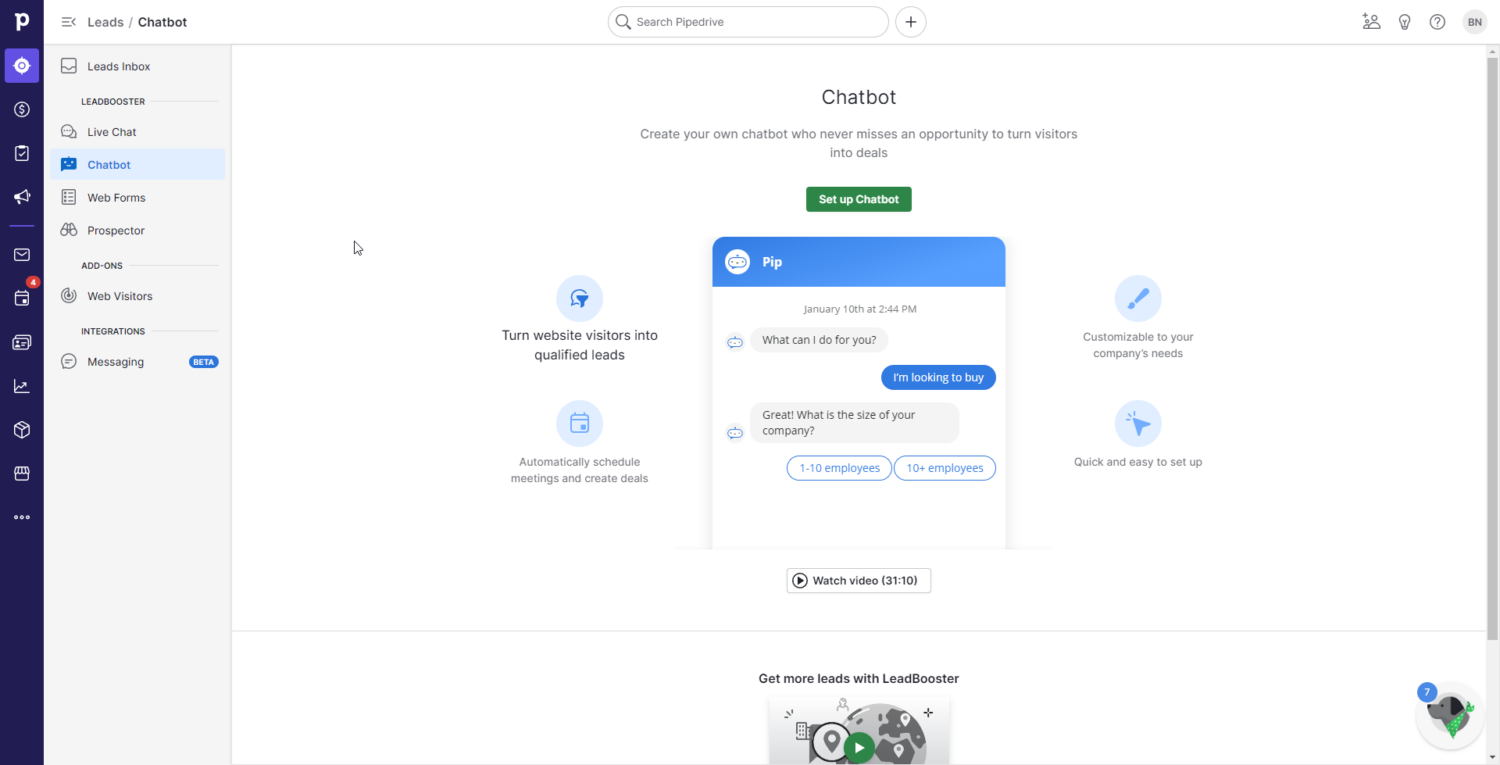Screen dimensions: 1500x765
Task: Click the quick add plus button
Action: tap(910, 22)
